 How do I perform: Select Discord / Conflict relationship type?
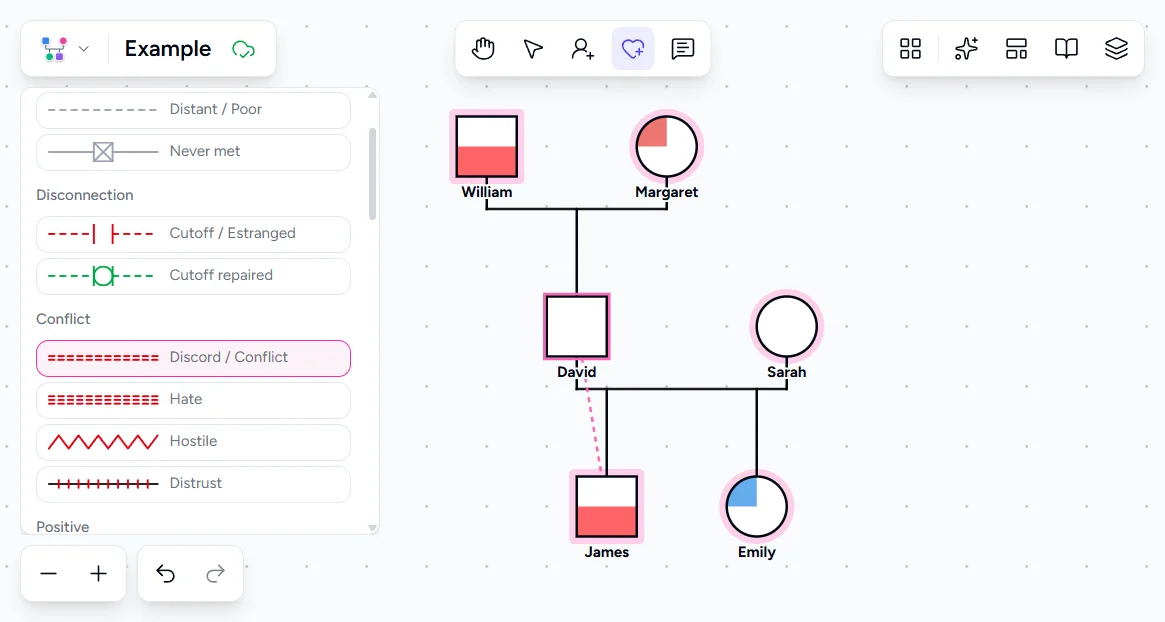[193, 358]
